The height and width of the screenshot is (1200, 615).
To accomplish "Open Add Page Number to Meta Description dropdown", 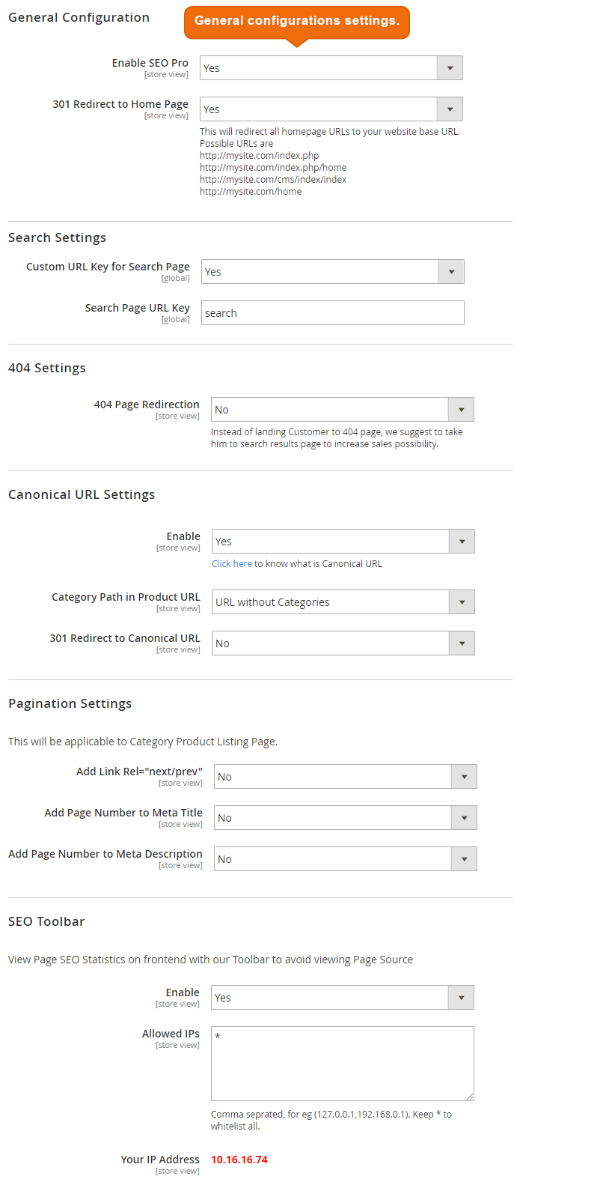I will pos(344,859).
